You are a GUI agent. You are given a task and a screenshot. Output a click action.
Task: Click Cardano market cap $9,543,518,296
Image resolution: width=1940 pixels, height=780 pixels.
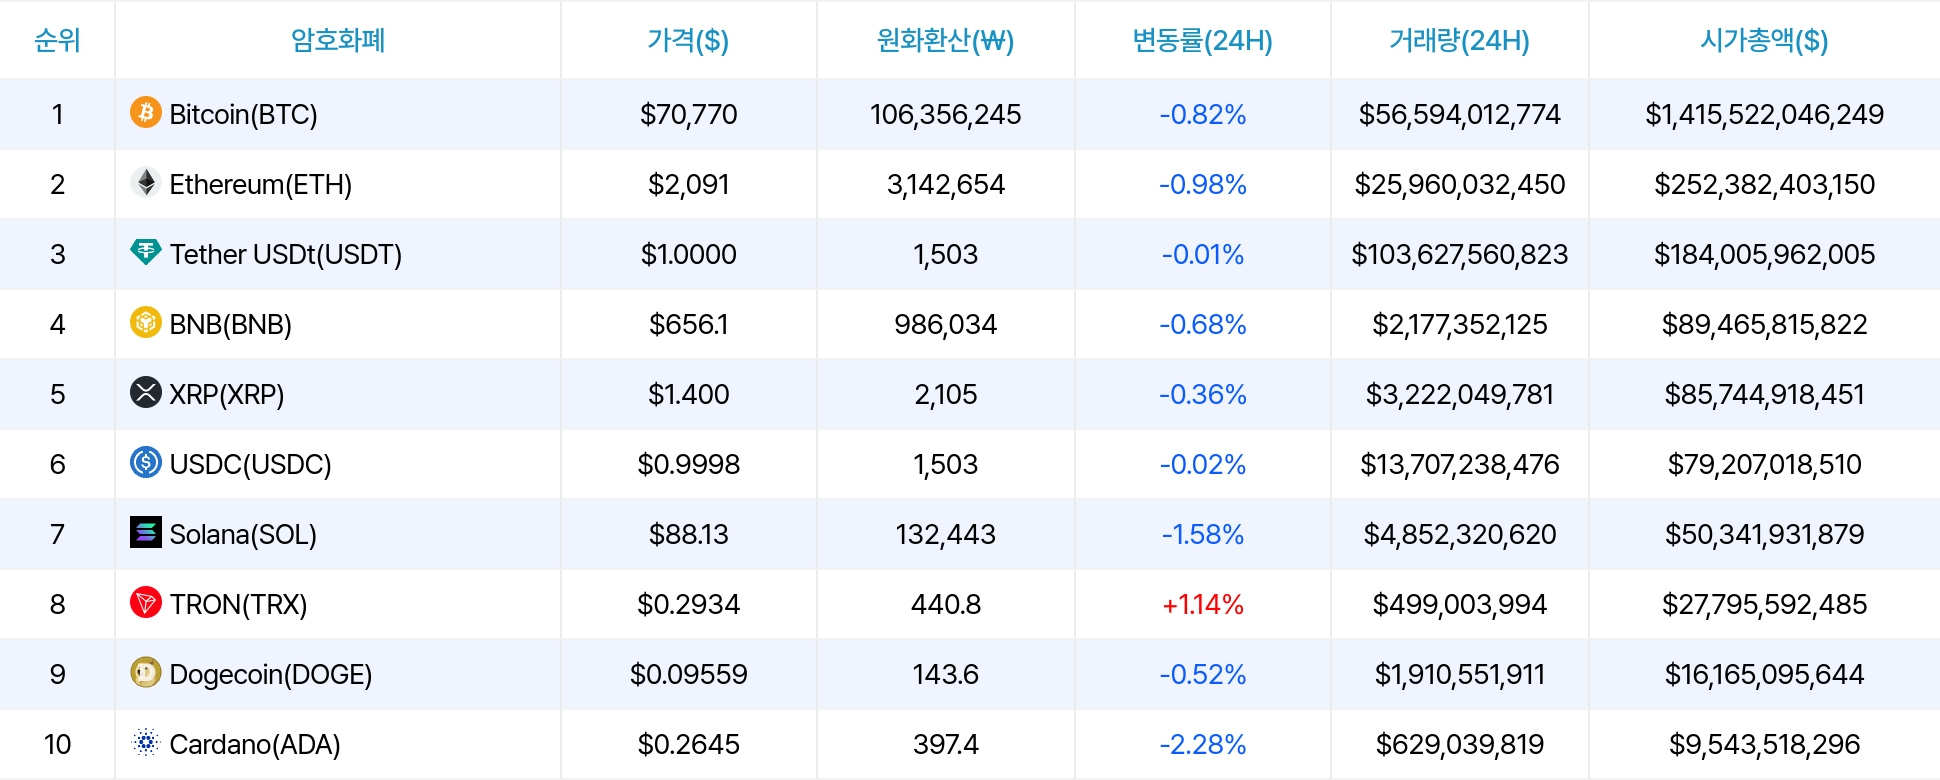(1764, 745)
